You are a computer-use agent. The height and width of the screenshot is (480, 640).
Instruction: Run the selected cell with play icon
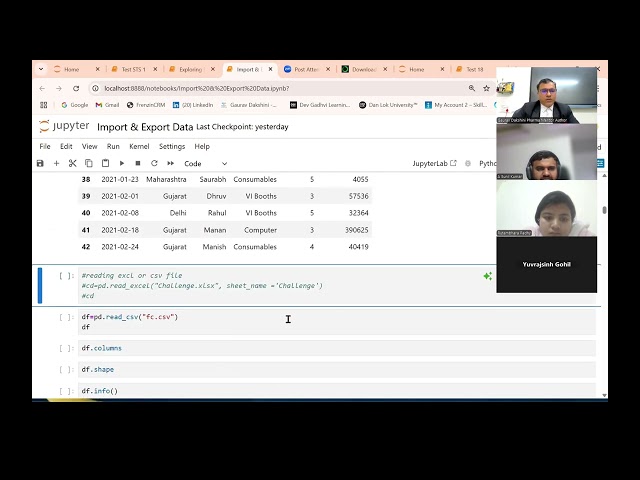(122, 163)
